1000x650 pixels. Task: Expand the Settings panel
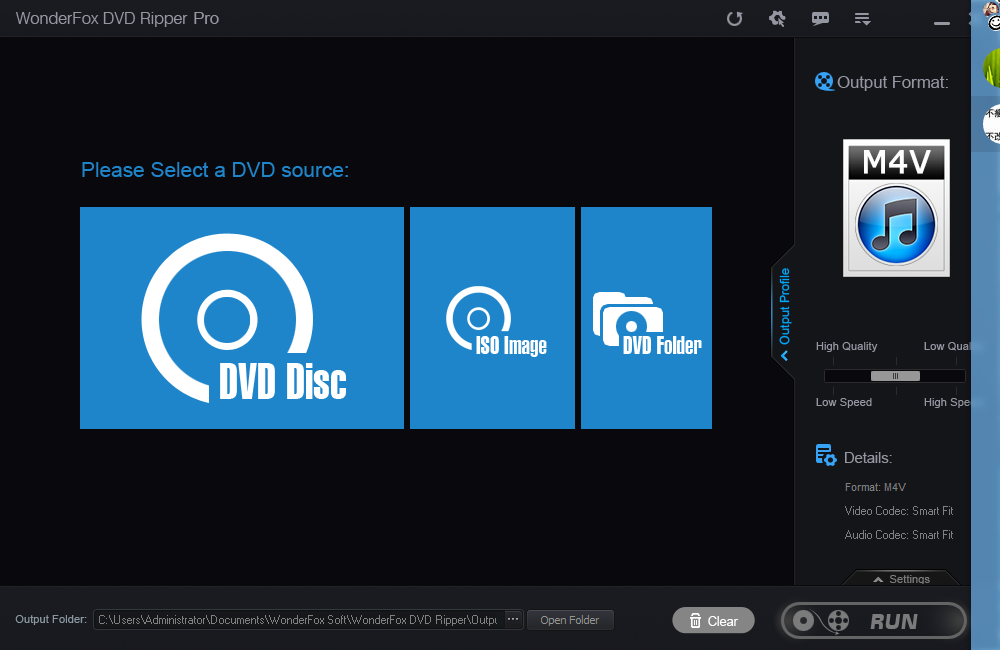(901, 579)
